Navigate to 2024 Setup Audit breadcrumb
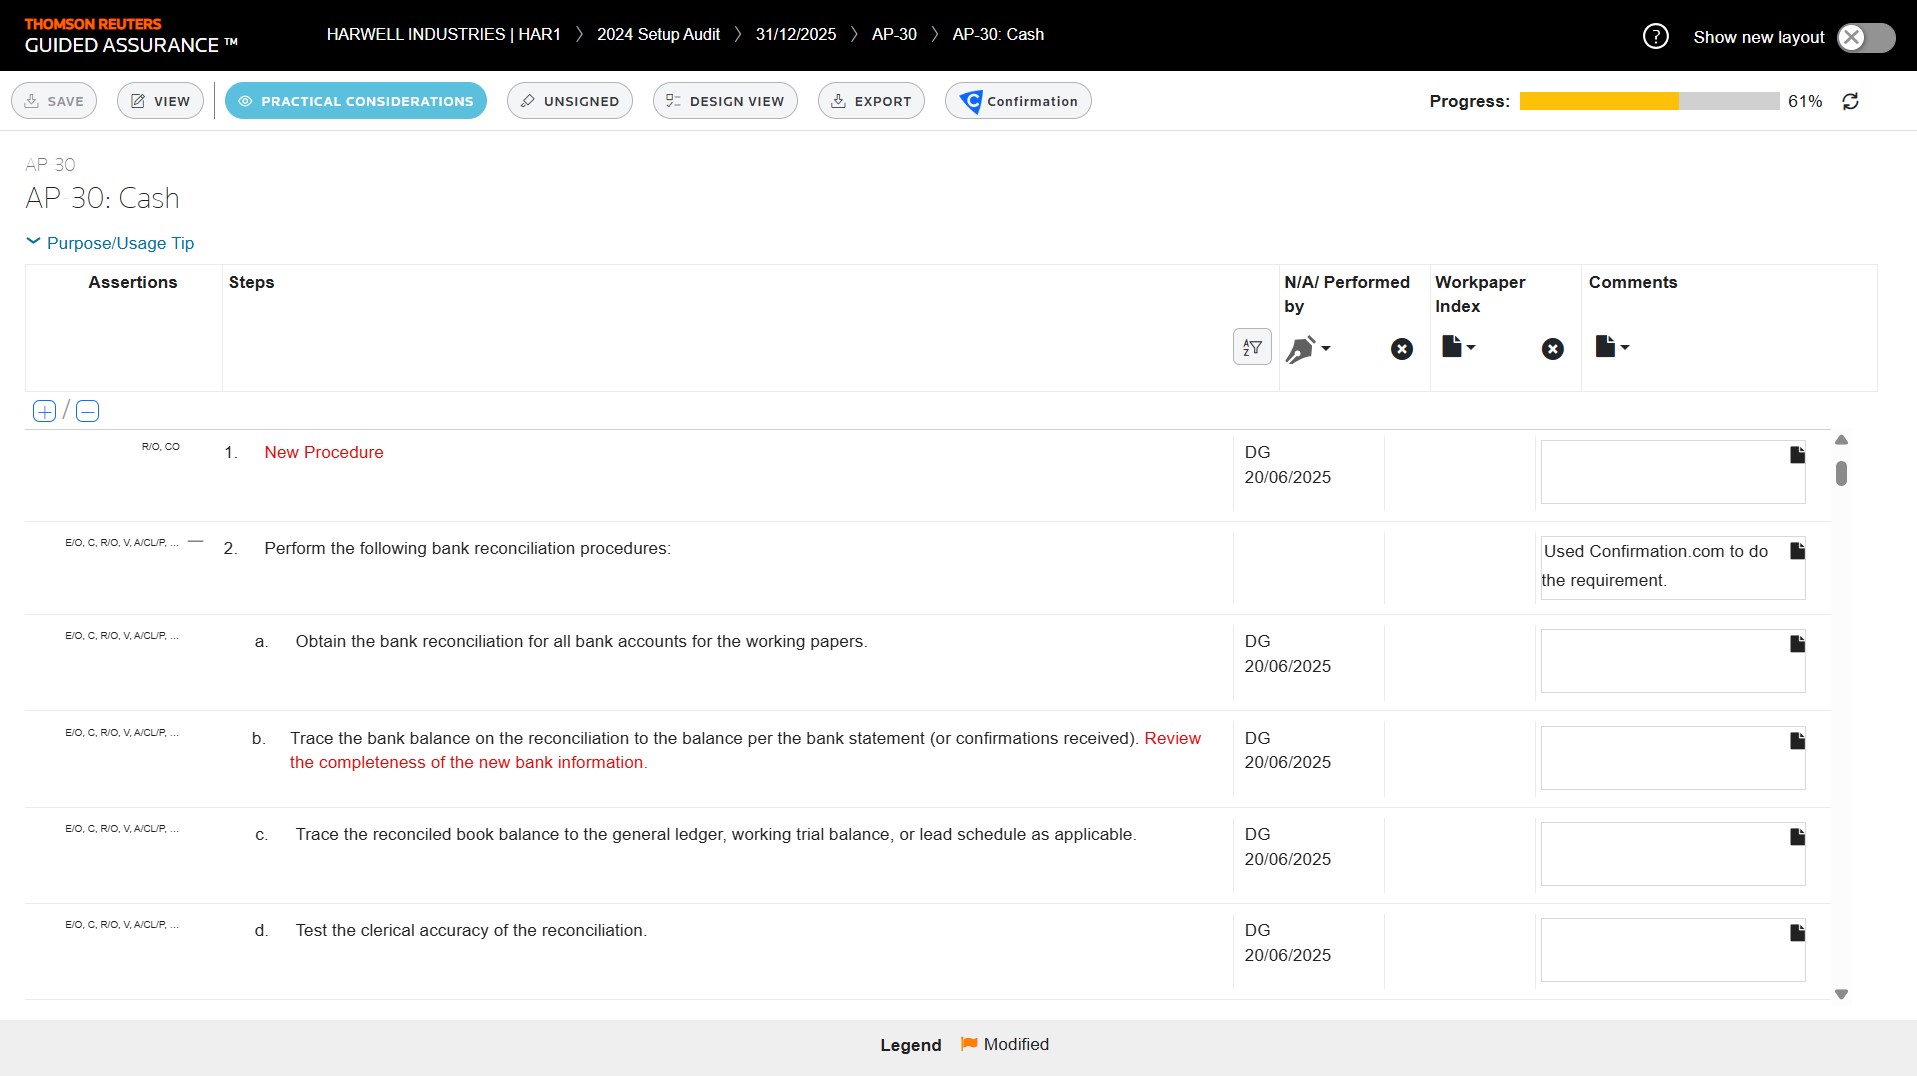Viewport: 1917px width, 1076px height. point(658,34)
